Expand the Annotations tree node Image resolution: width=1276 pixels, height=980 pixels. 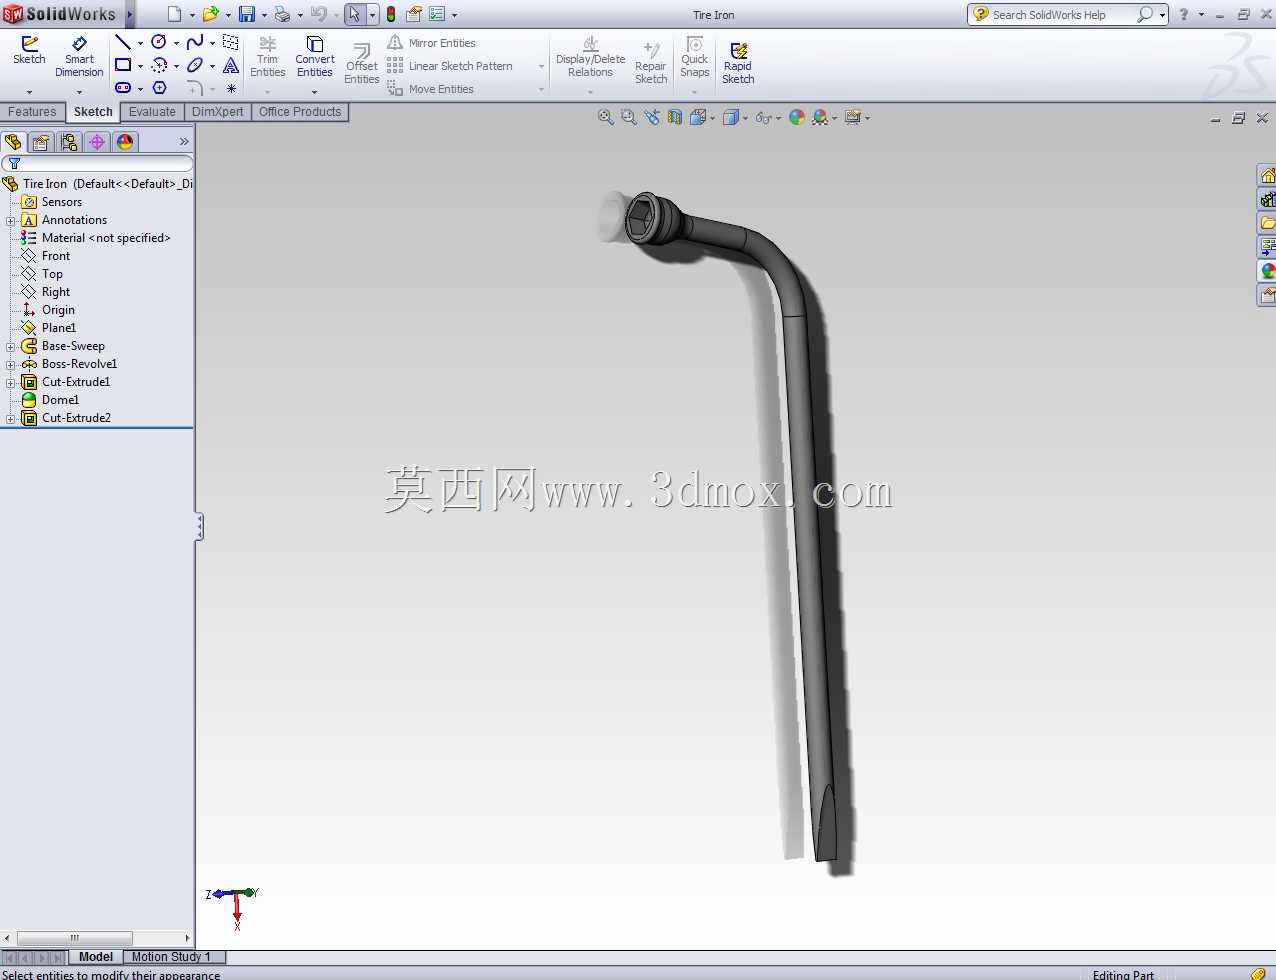10,220
